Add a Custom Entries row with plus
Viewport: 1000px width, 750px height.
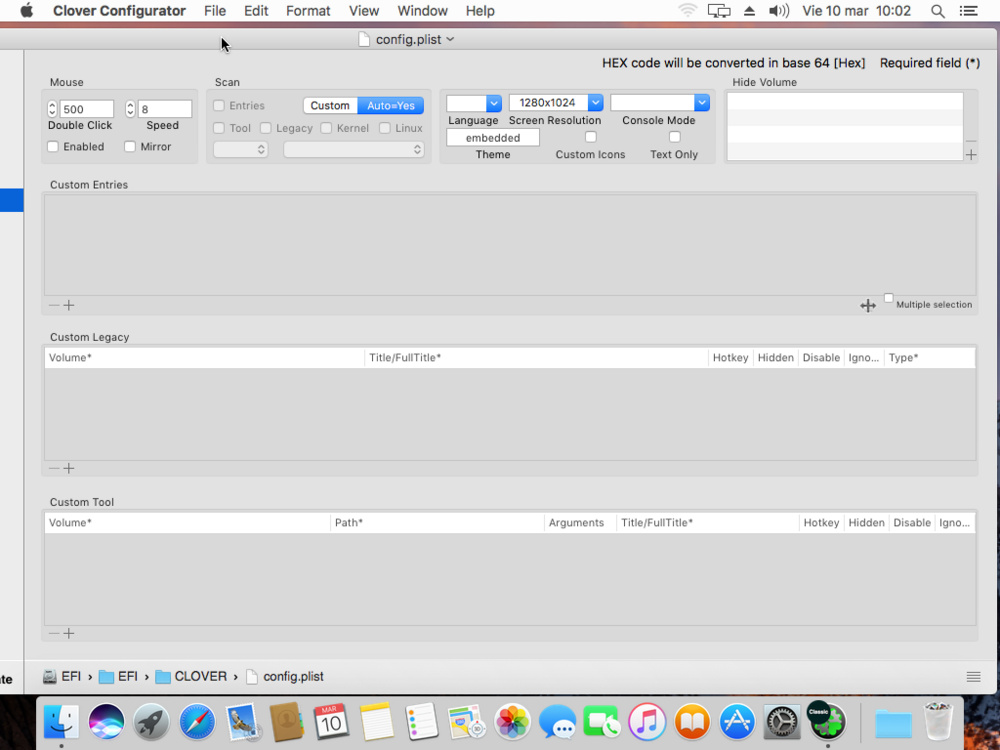tap(69, 305)
